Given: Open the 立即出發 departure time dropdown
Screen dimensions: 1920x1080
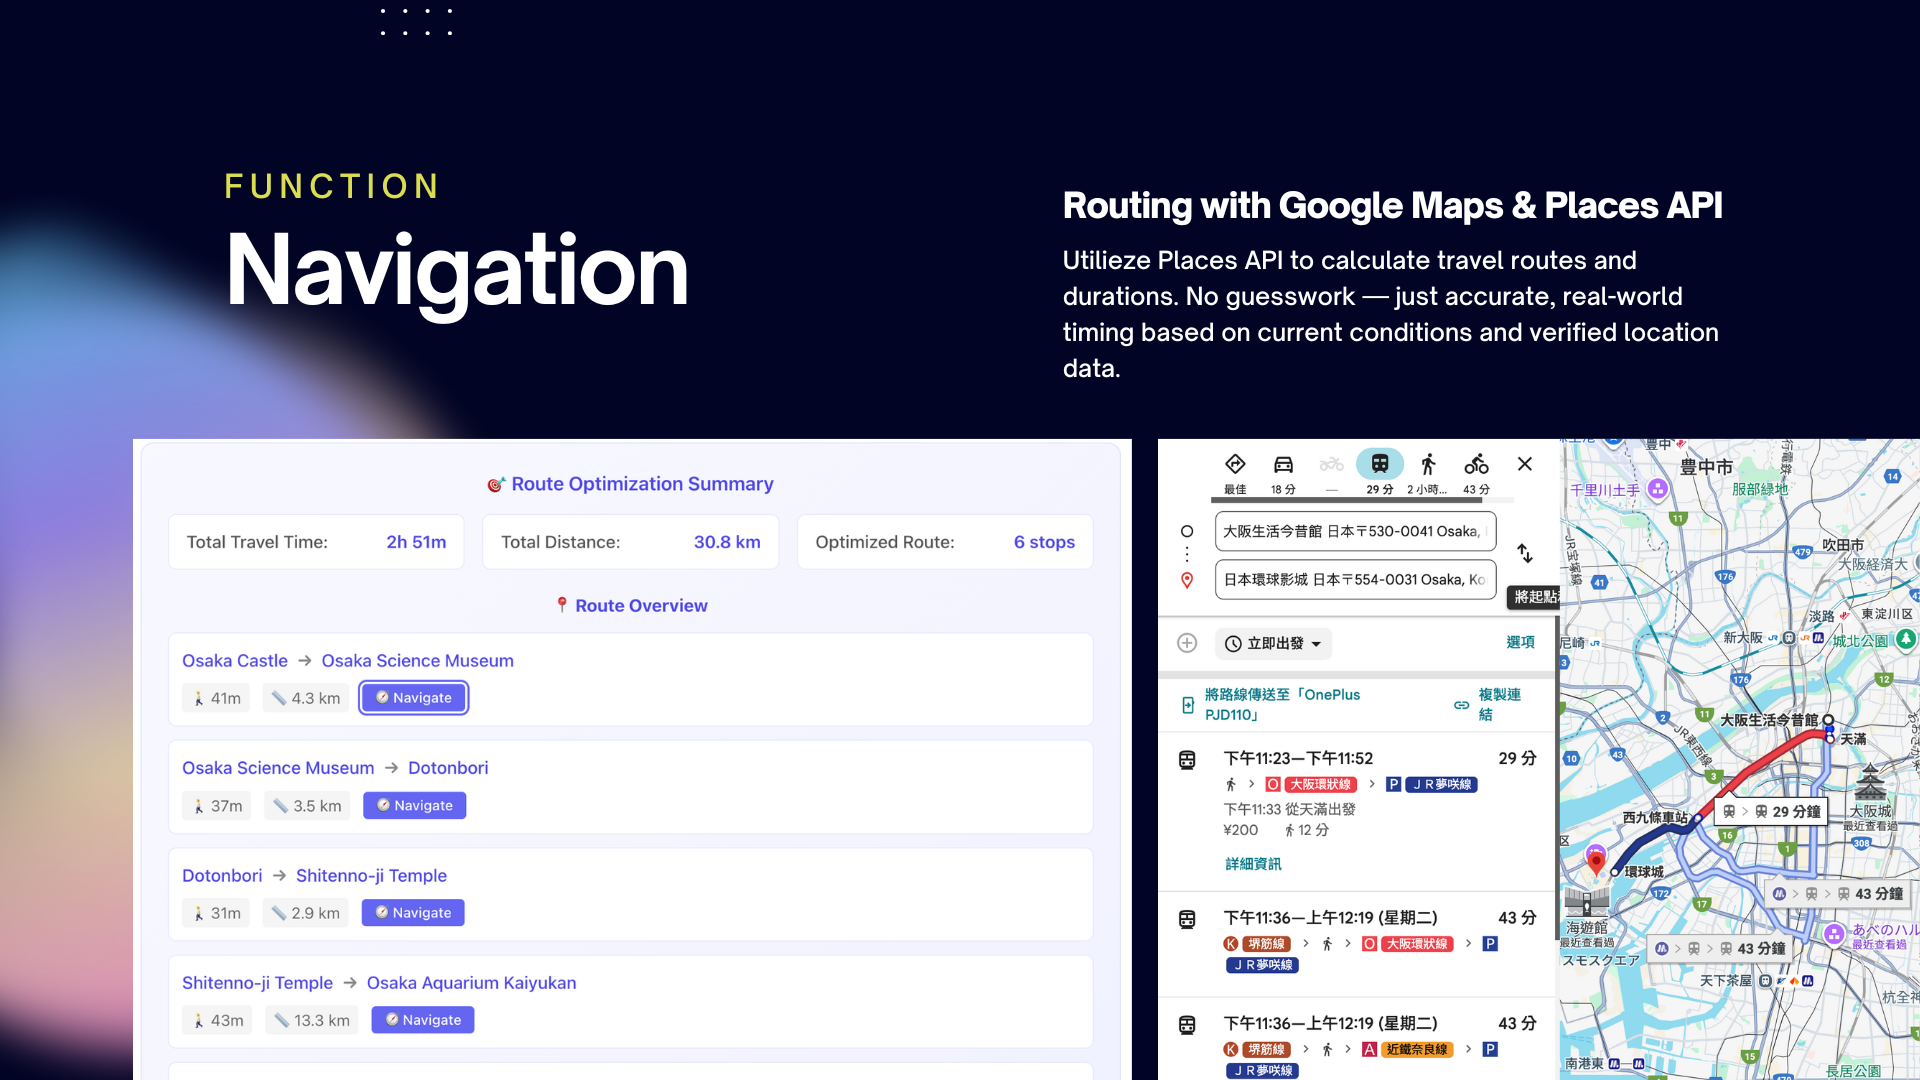Looking at the screenshot, I should point(1274,644).
